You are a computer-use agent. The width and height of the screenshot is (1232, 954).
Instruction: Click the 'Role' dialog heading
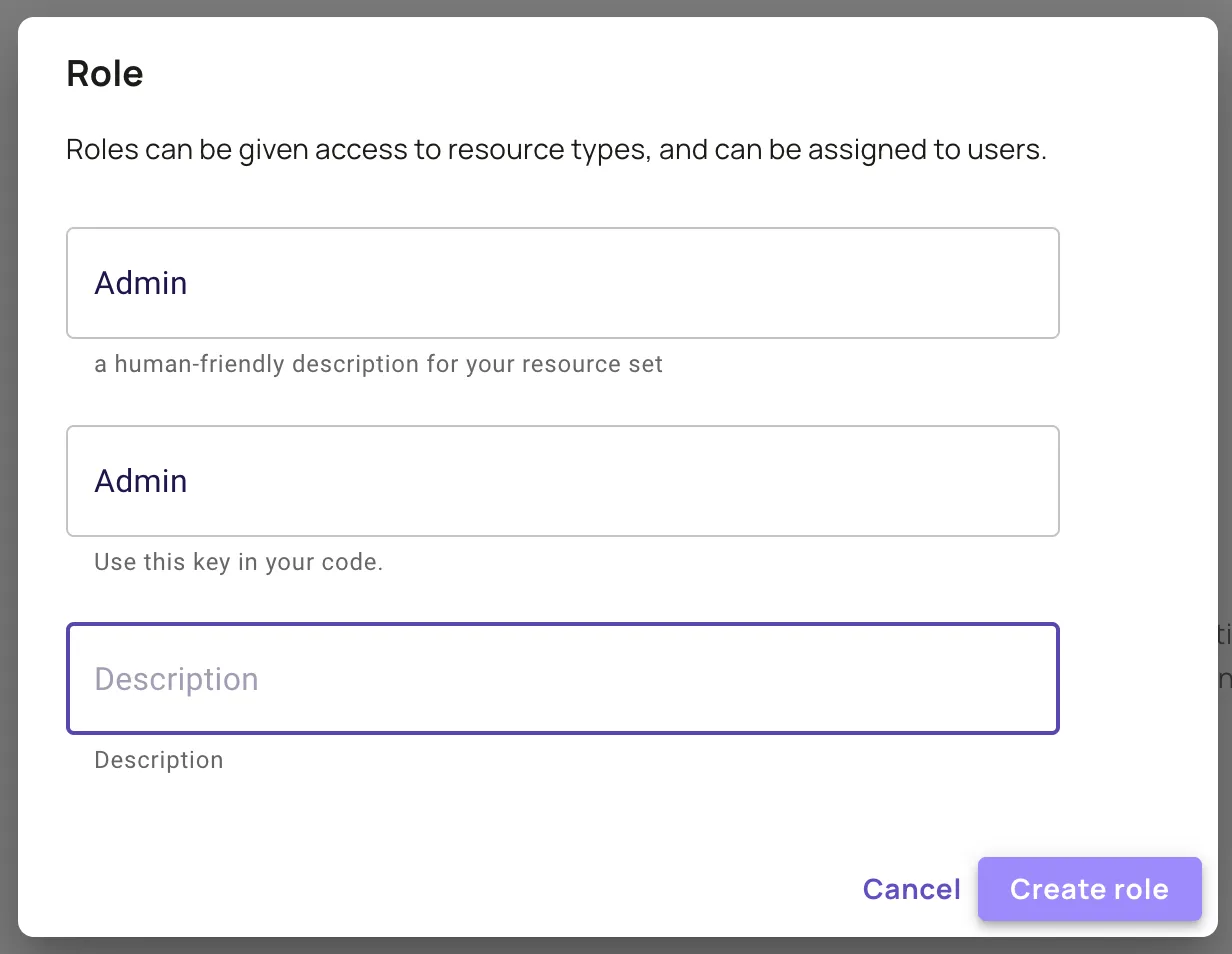point(105,74)
